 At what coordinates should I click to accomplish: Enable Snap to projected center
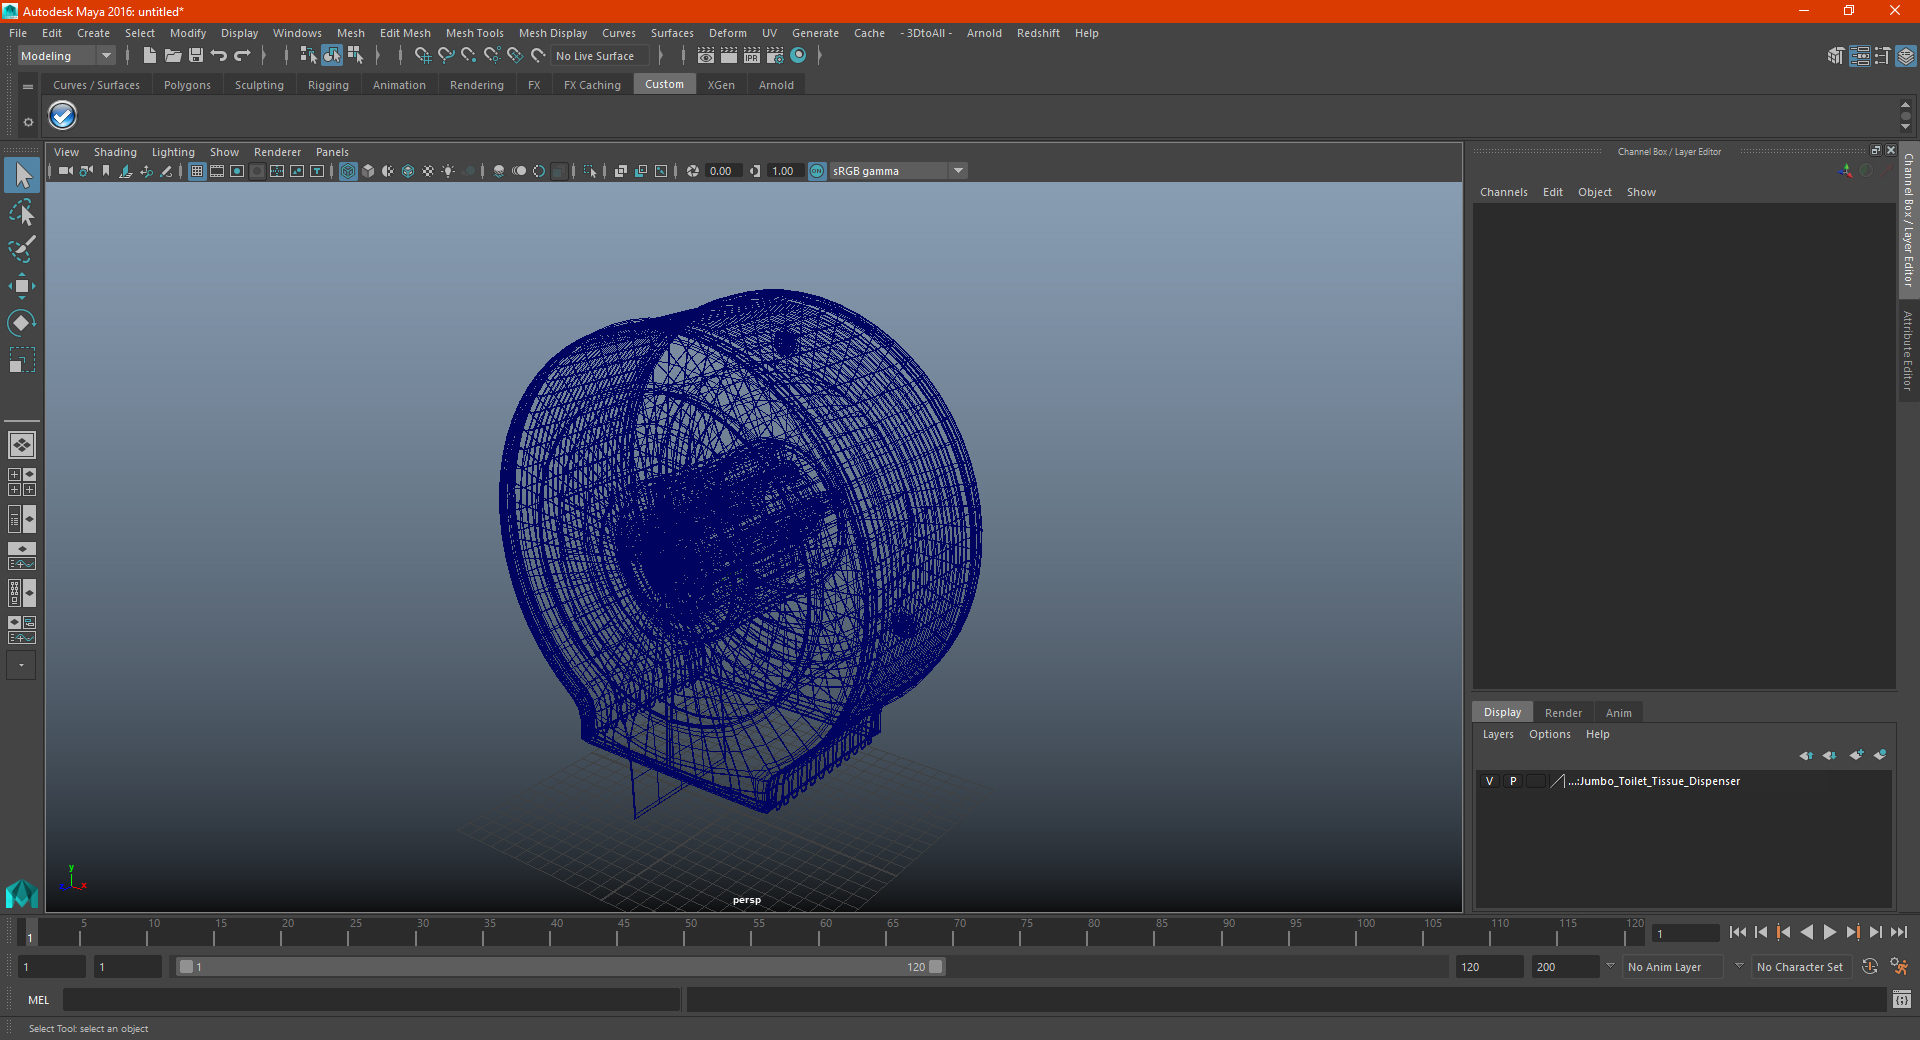(x=492, y=56)
